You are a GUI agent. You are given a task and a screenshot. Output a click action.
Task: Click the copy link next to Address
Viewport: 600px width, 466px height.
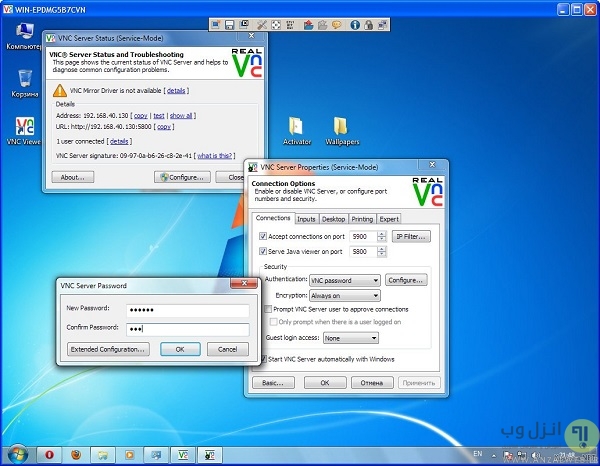[x=140, y=116]
